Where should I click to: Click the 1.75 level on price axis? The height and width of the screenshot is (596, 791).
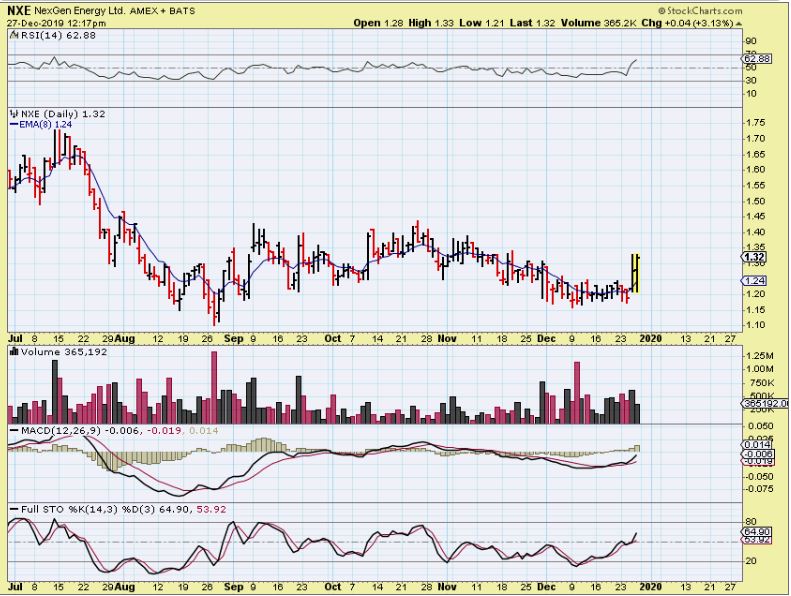[x=756, y=123]
